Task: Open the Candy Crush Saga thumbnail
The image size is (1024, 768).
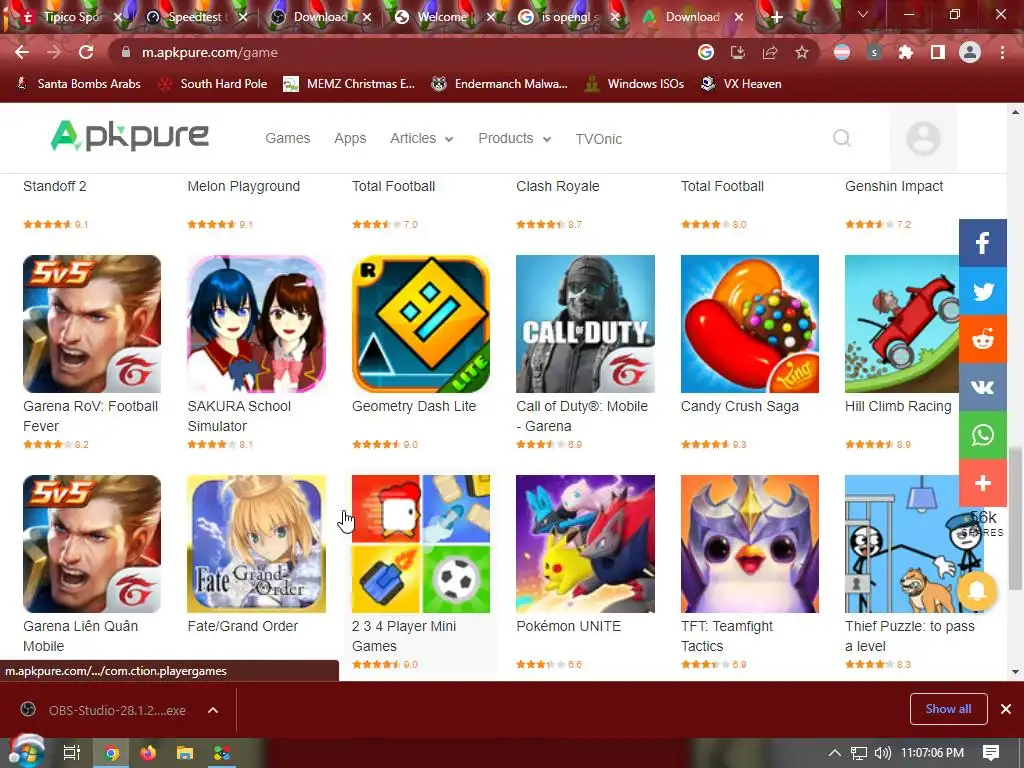Action: [x=750, y=324]
